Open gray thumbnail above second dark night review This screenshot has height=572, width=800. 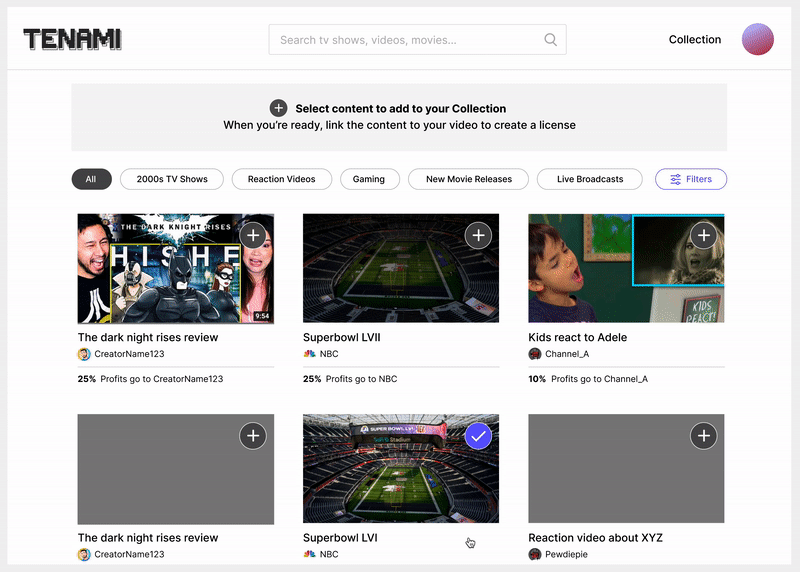[x=176, y=469]
